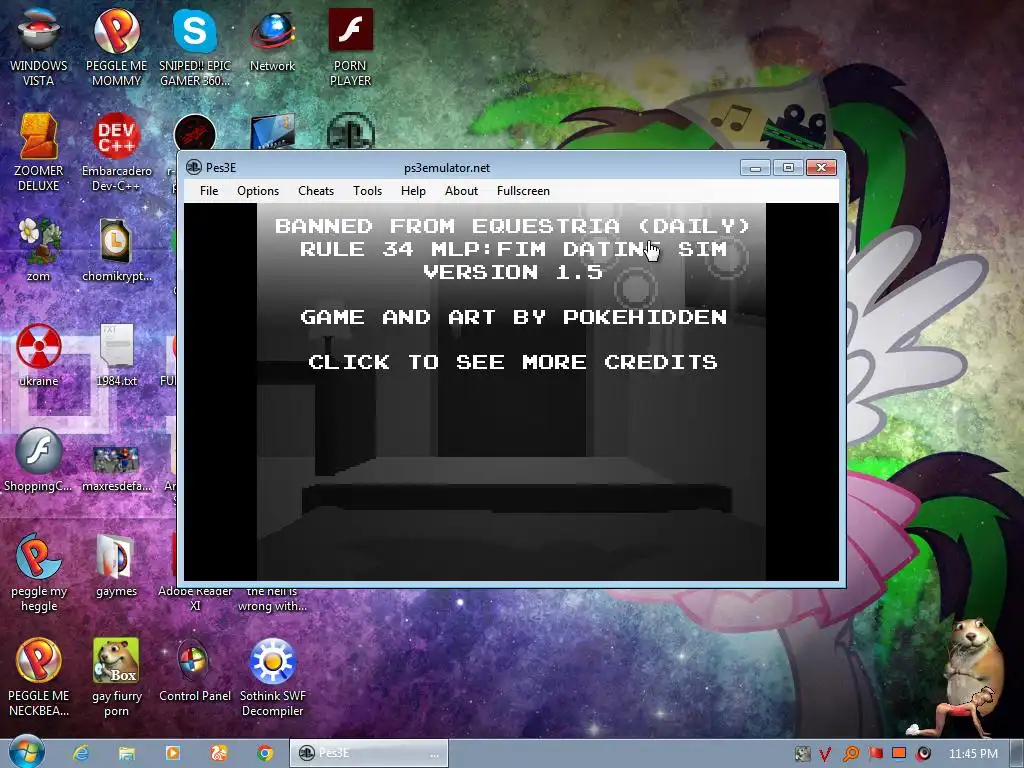
Task: Select the ShoppingC... Flash icon
Action: click(39, 460)
